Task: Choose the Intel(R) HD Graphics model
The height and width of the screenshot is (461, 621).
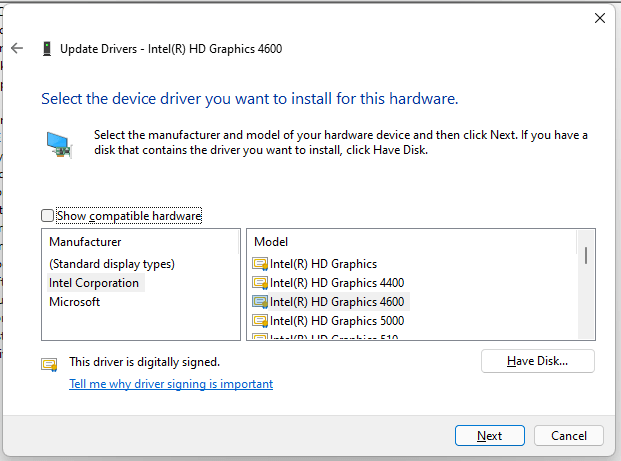Action: [323, 264]
